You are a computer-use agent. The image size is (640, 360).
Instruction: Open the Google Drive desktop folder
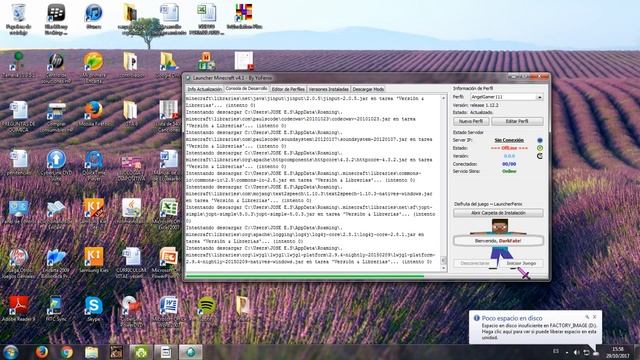tap(168, 64)
